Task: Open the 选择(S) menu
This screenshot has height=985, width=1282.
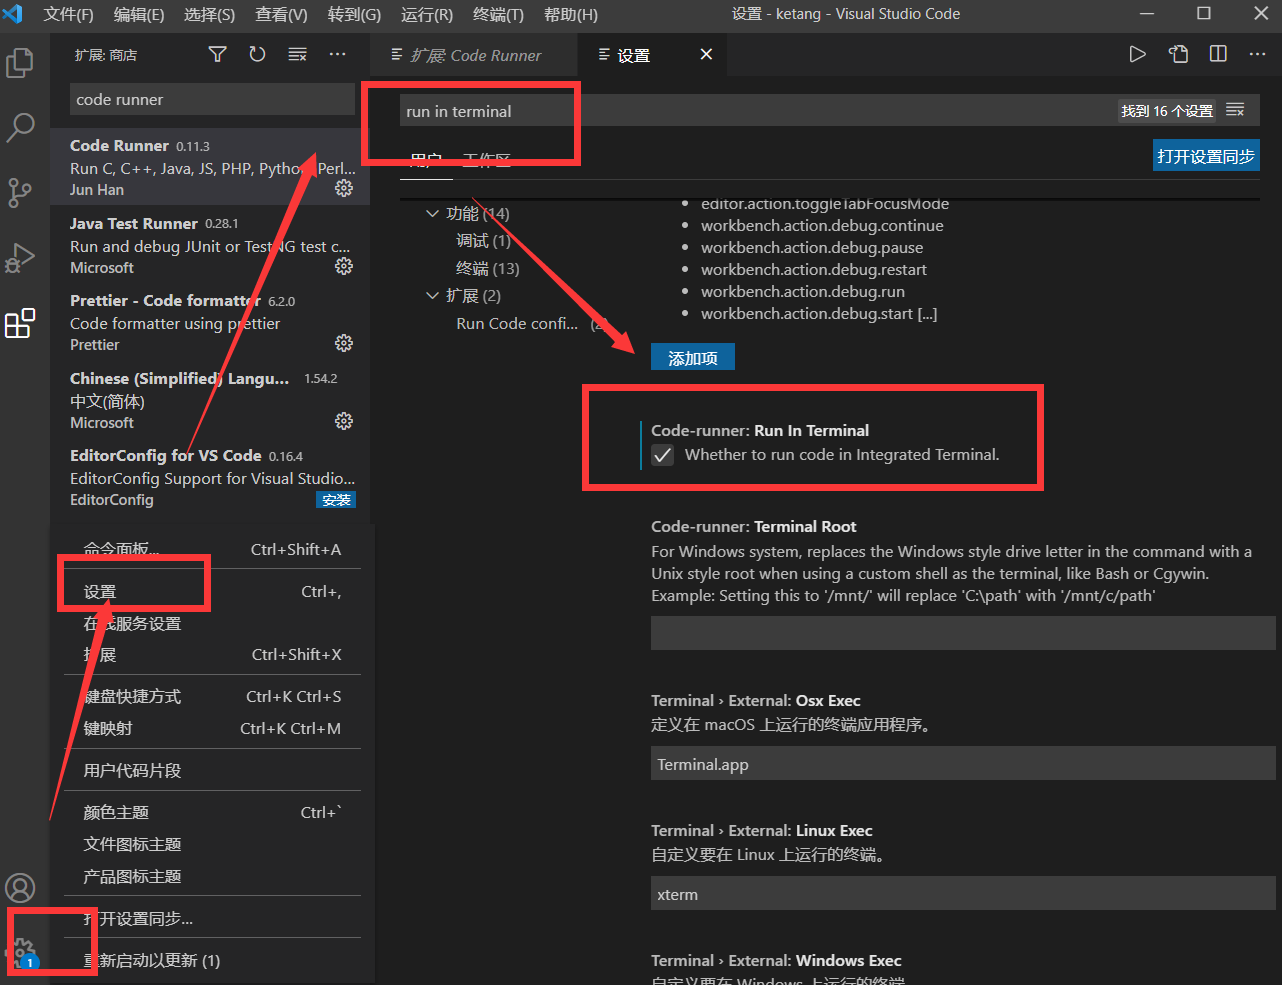Action: (209, 15)
